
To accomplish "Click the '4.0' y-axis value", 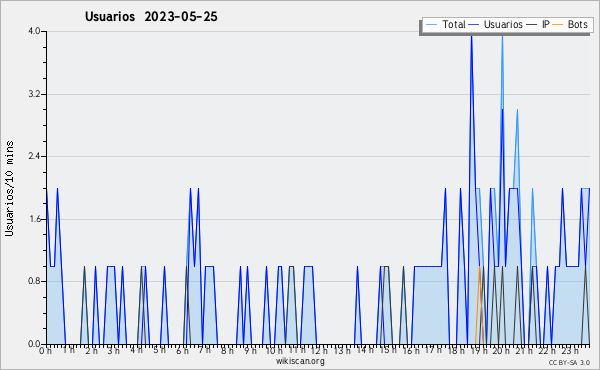I will point(34,31).
